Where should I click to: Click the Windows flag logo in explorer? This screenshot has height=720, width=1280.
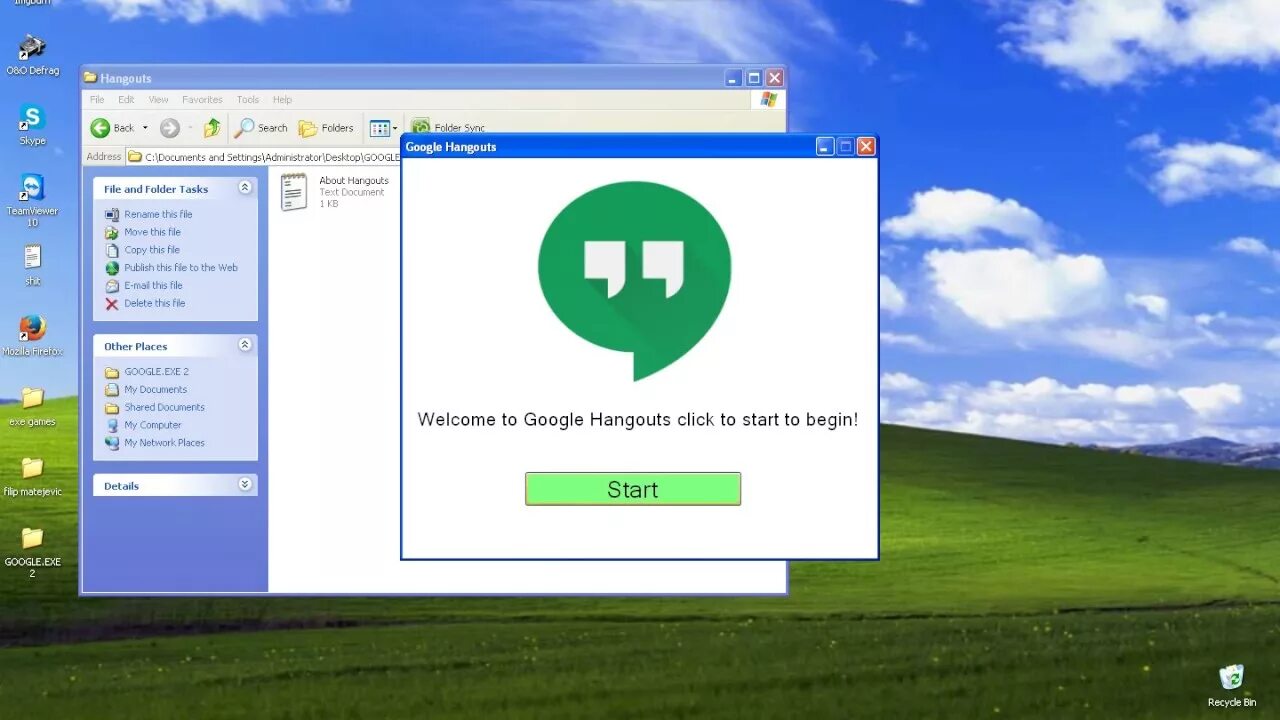[768, 100]
